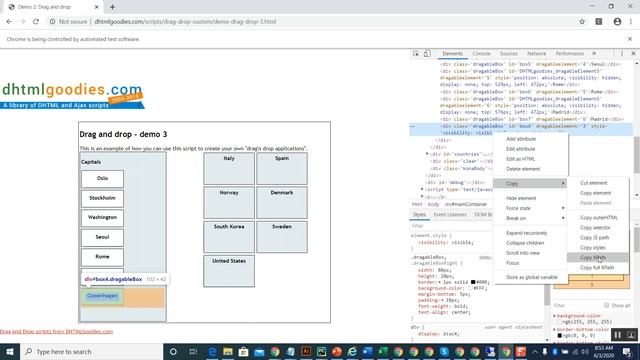Choose Collapse children from context menu
This screenshot has width=640, height=360.
pos(525,243)
